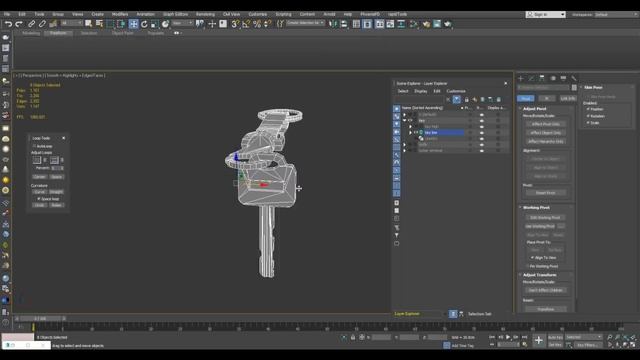Click Affect Hierarchy Only button
This screenshot has height=360, width=640.
click(x=545, y=141)
